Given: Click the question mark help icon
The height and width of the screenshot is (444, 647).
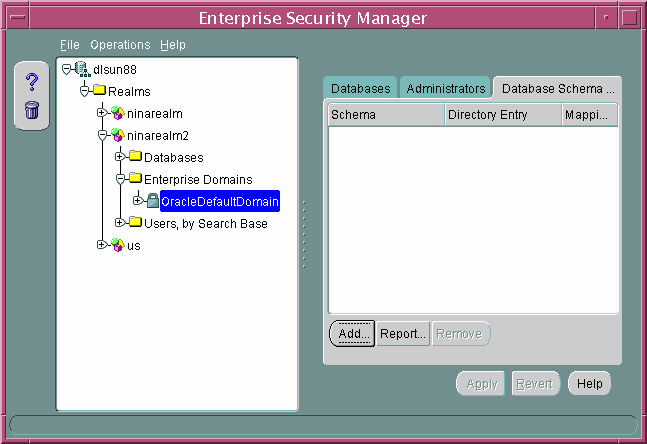Looking at the screenshot, I should pos(31,82).
